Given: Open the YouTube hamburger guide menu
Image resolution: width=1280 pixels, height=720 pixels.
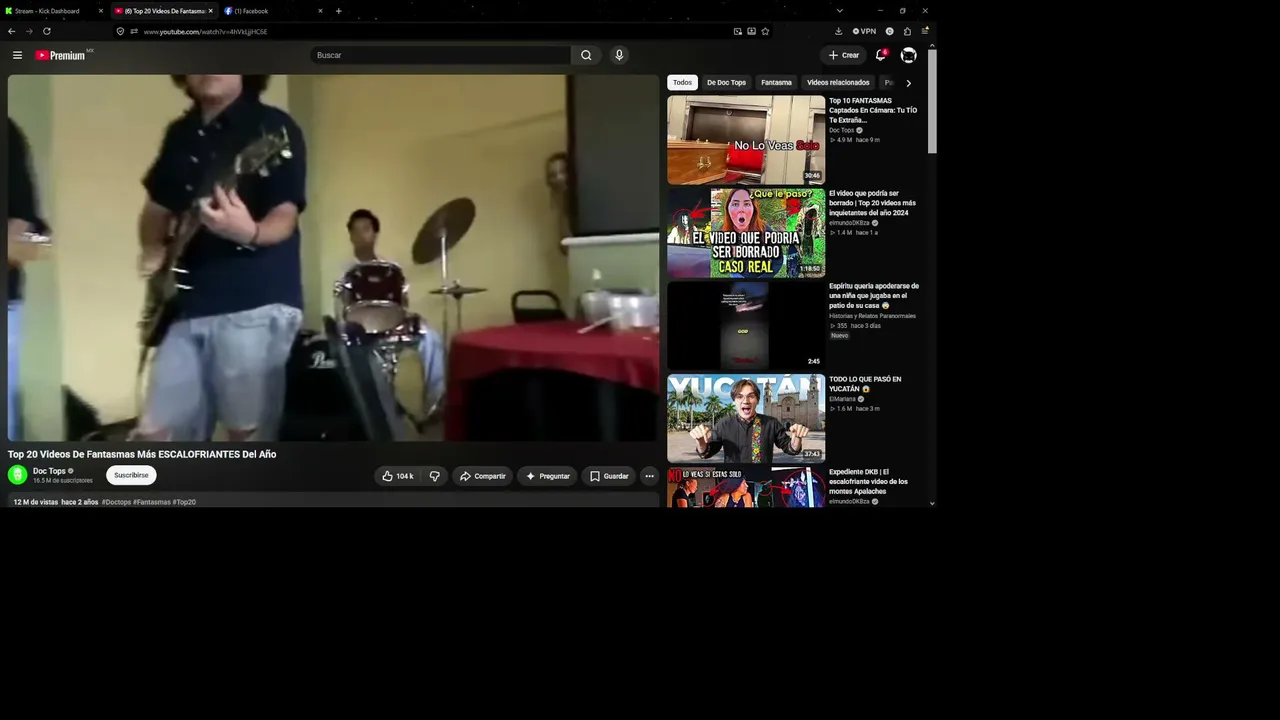Looking at the screenshot, I should (x=17, y=55).
